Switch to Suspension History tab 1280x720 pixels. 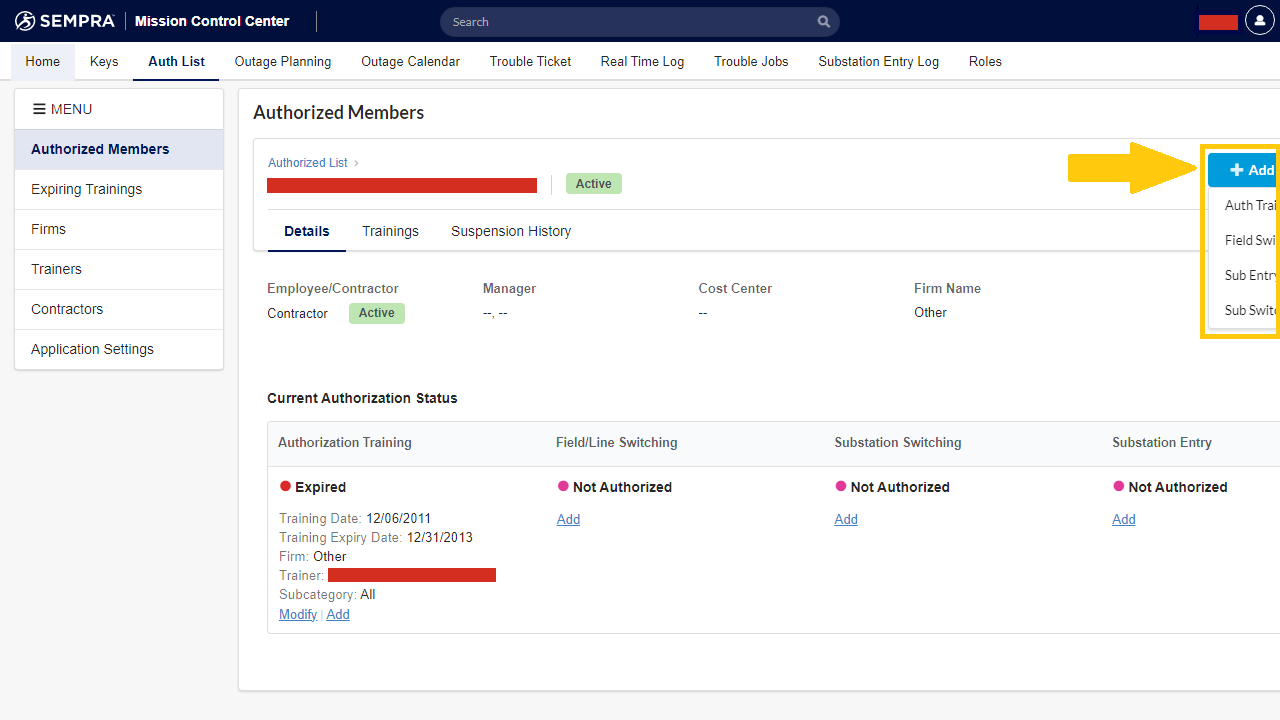[x=511, y=231]
